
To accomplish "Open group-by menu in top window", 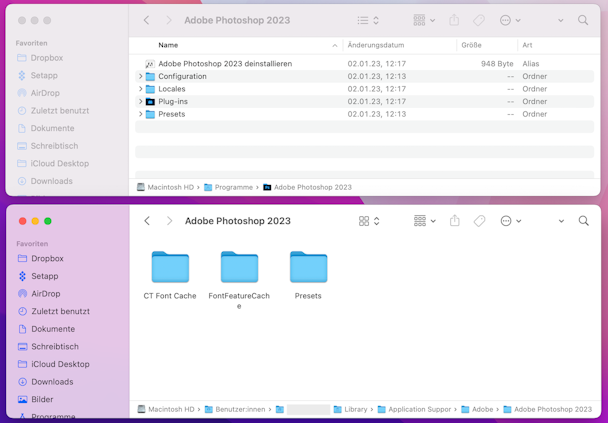I will click(x=424, y=20).
